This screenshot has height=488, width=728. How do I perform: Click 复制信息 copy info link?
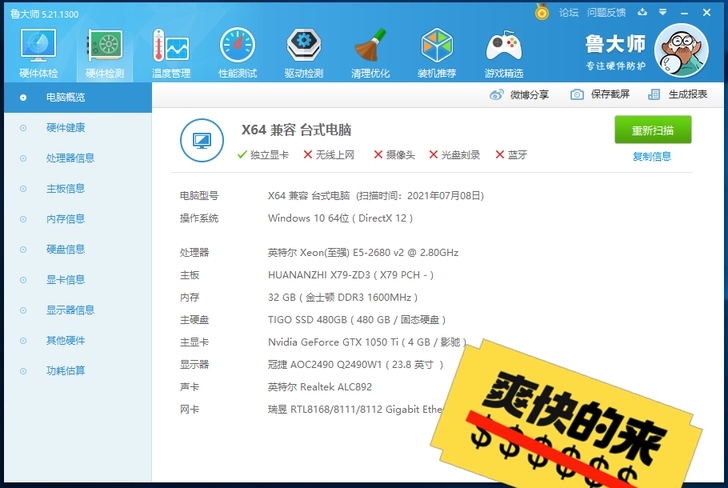(652, 156)
